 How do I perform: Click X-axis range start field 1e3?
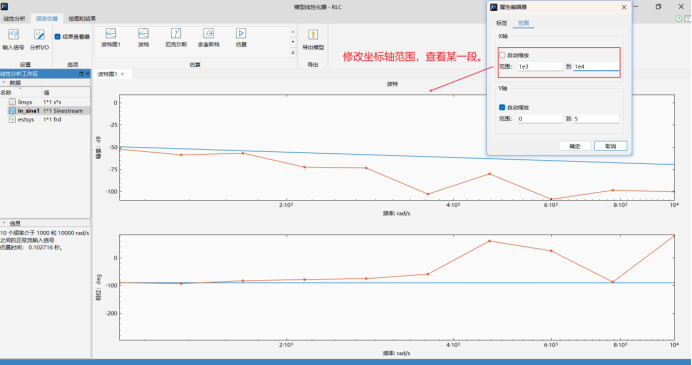coord(540,67)
